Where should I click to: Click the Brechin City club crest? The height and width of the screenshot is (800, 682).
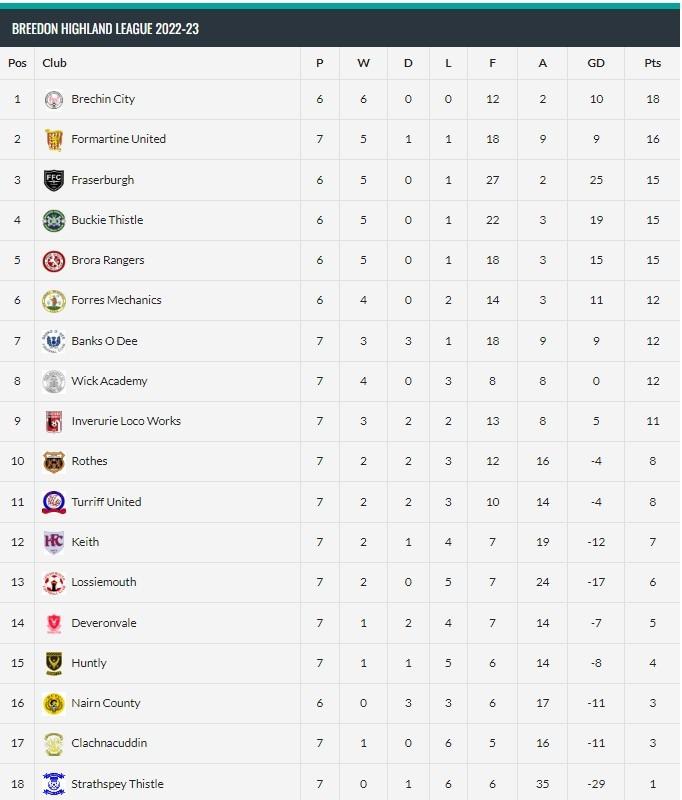tap(54, 99)
